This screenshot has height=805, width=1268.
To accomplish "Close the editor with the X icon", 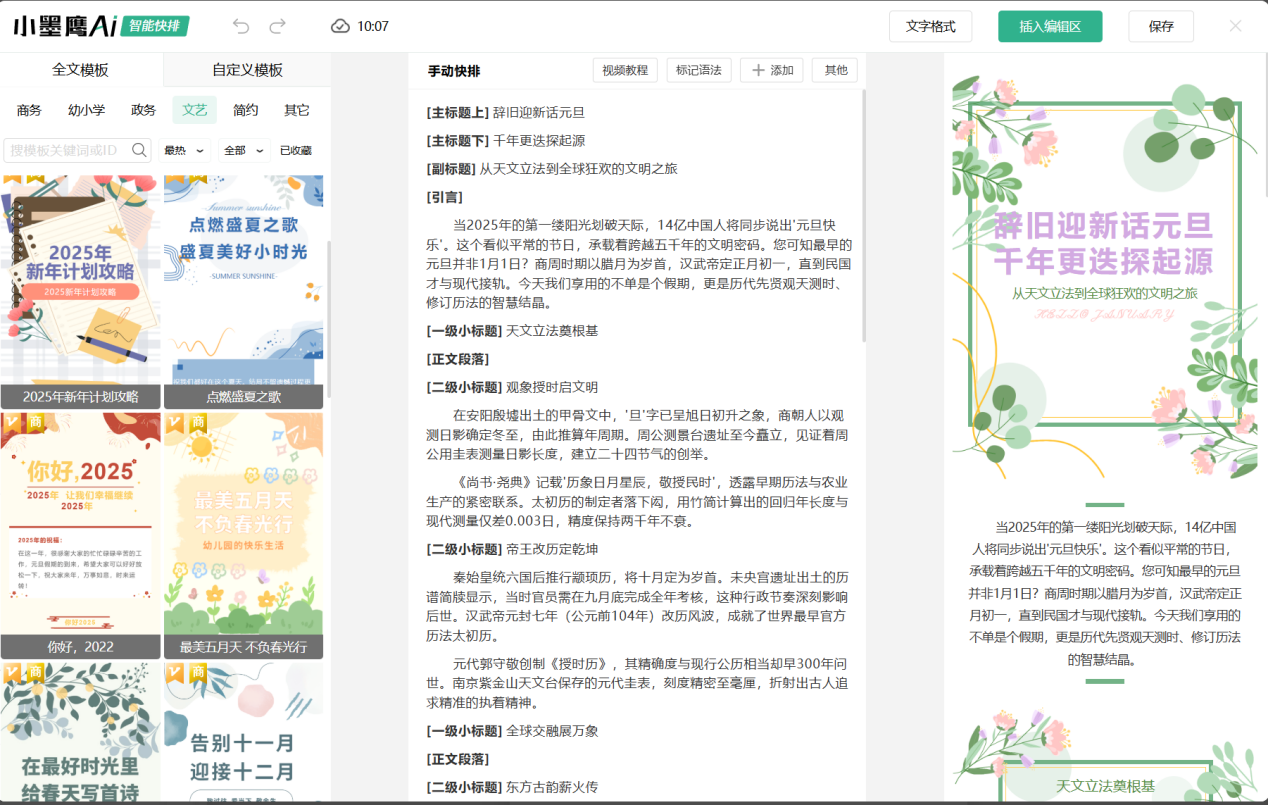I will pyautogui.click(x=1235, y=26).
